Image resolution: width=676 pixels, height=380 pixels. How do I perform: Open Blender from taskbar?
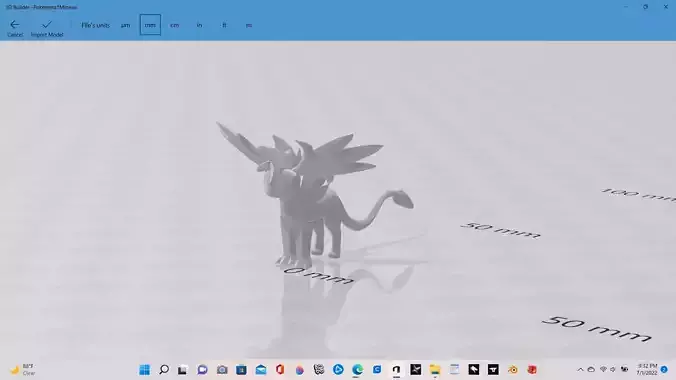point(513,370)
